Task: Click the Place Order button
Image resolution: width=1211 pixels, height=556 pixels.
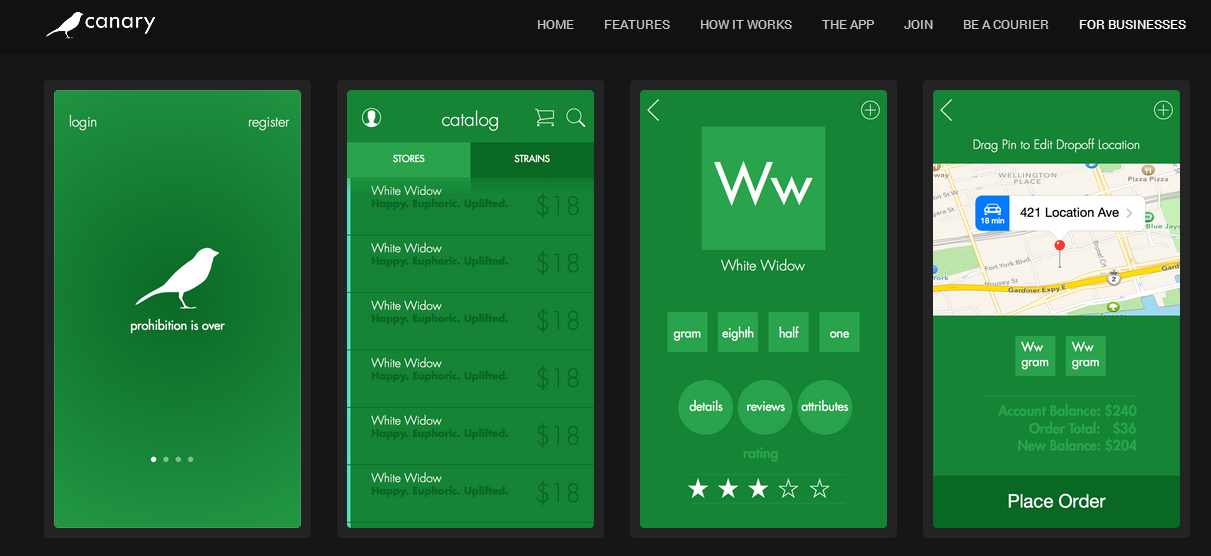Action: [x=1056, y=501]
